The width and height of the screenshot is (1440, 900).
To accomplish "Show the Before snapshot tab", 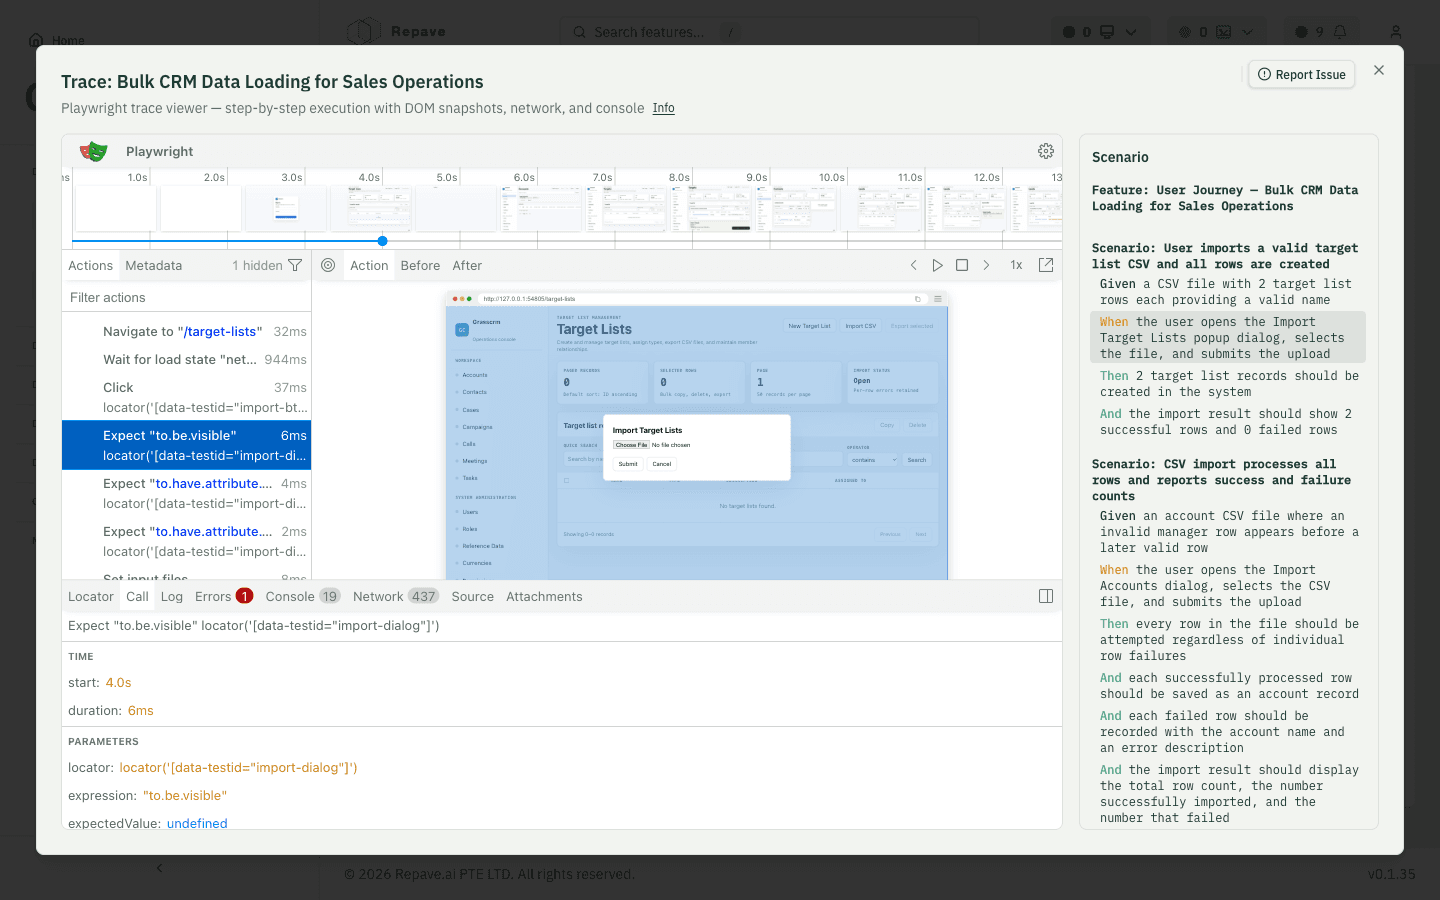I will coord(420,266).
